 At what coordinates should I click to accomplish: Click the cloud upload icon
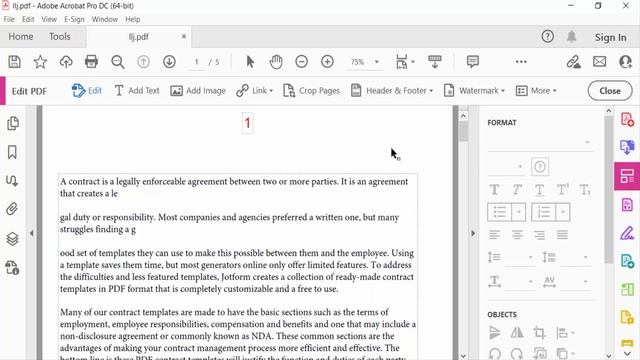click(x=66, y=62)
